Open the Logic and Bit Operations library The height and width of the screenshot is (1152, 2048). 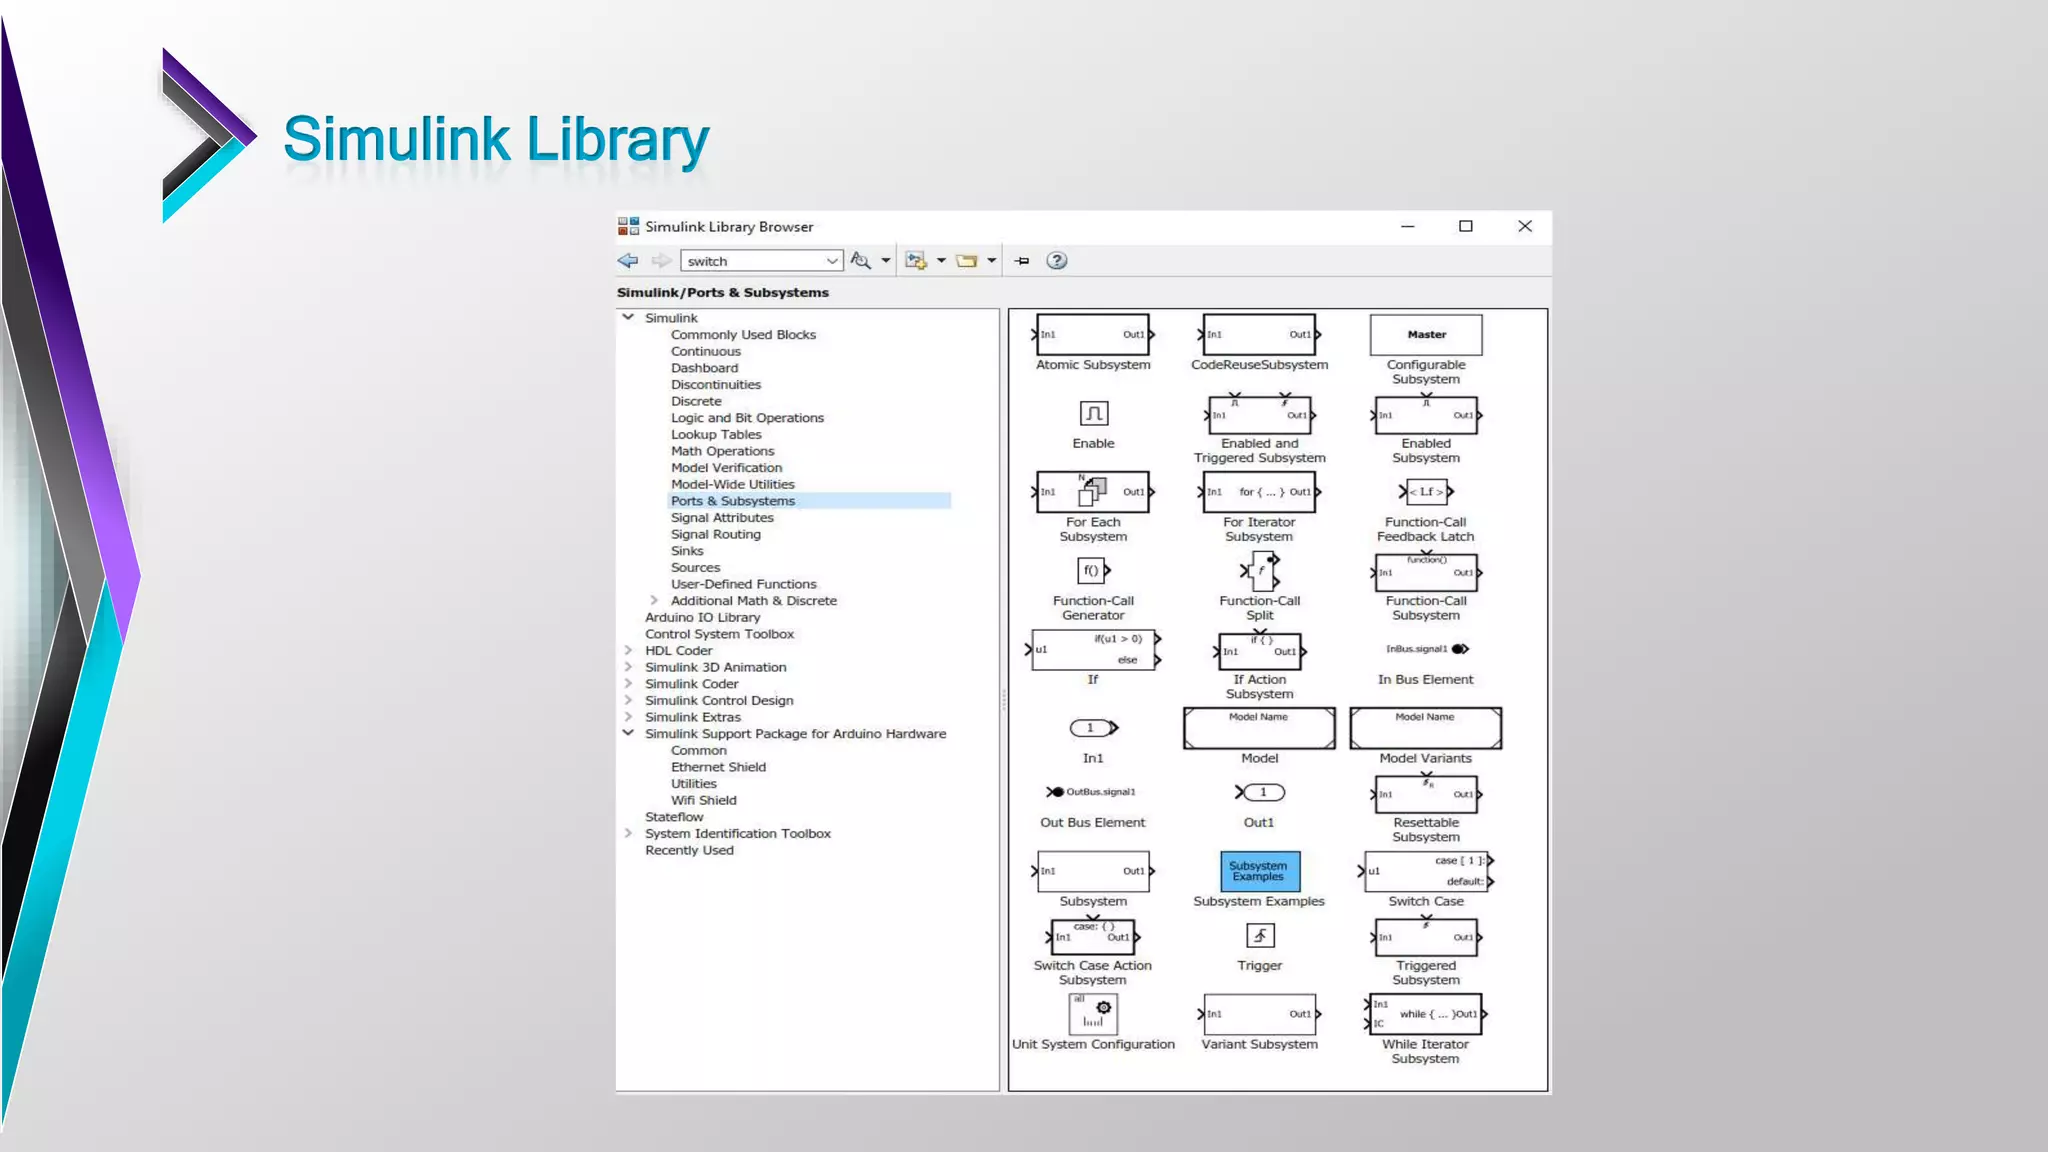[x=747, y=418]
